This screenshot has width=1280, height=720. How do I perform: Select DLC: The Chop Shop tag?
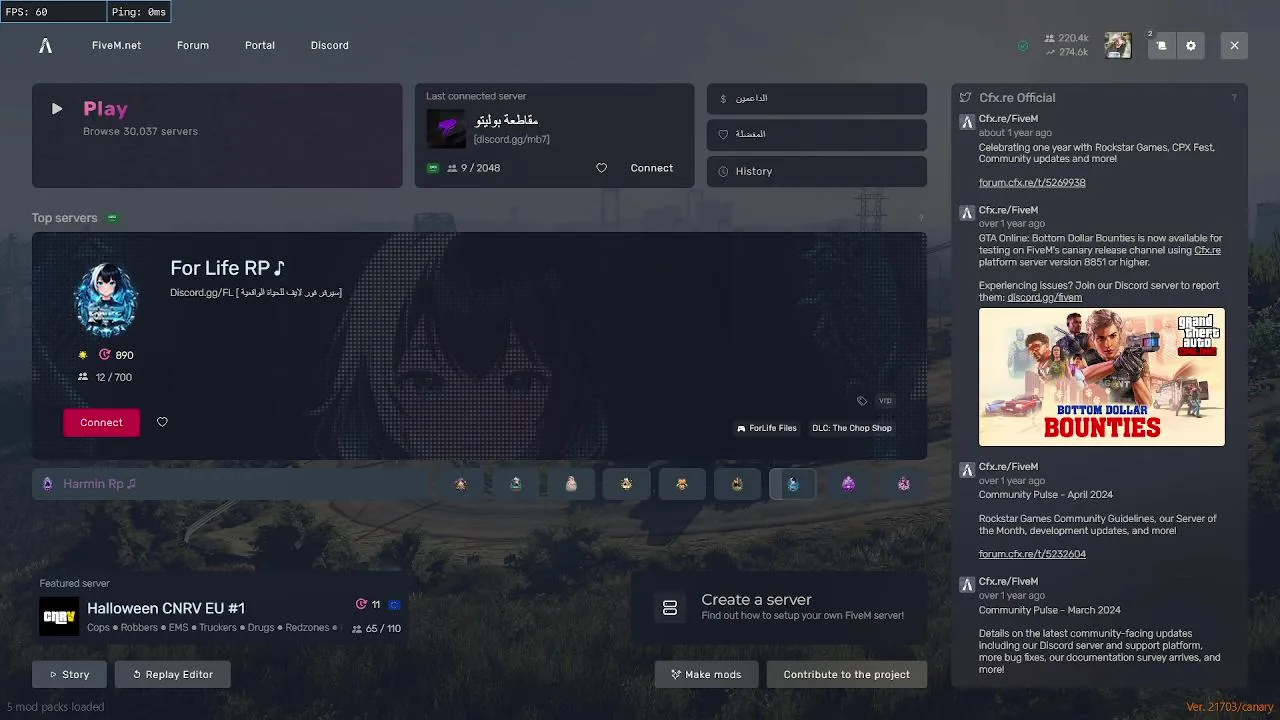(x=852, y=428)
